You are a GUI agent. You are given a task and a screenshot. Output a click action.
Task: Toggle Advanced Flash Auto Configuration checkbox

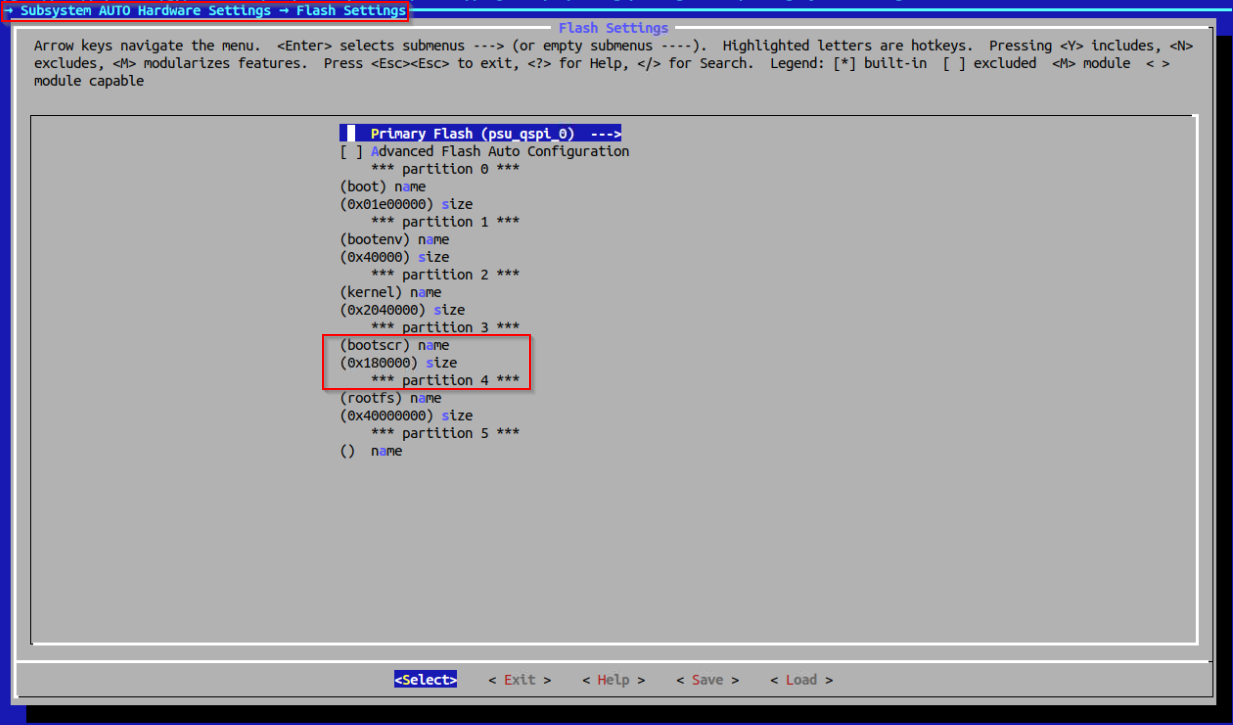(485, 152)
